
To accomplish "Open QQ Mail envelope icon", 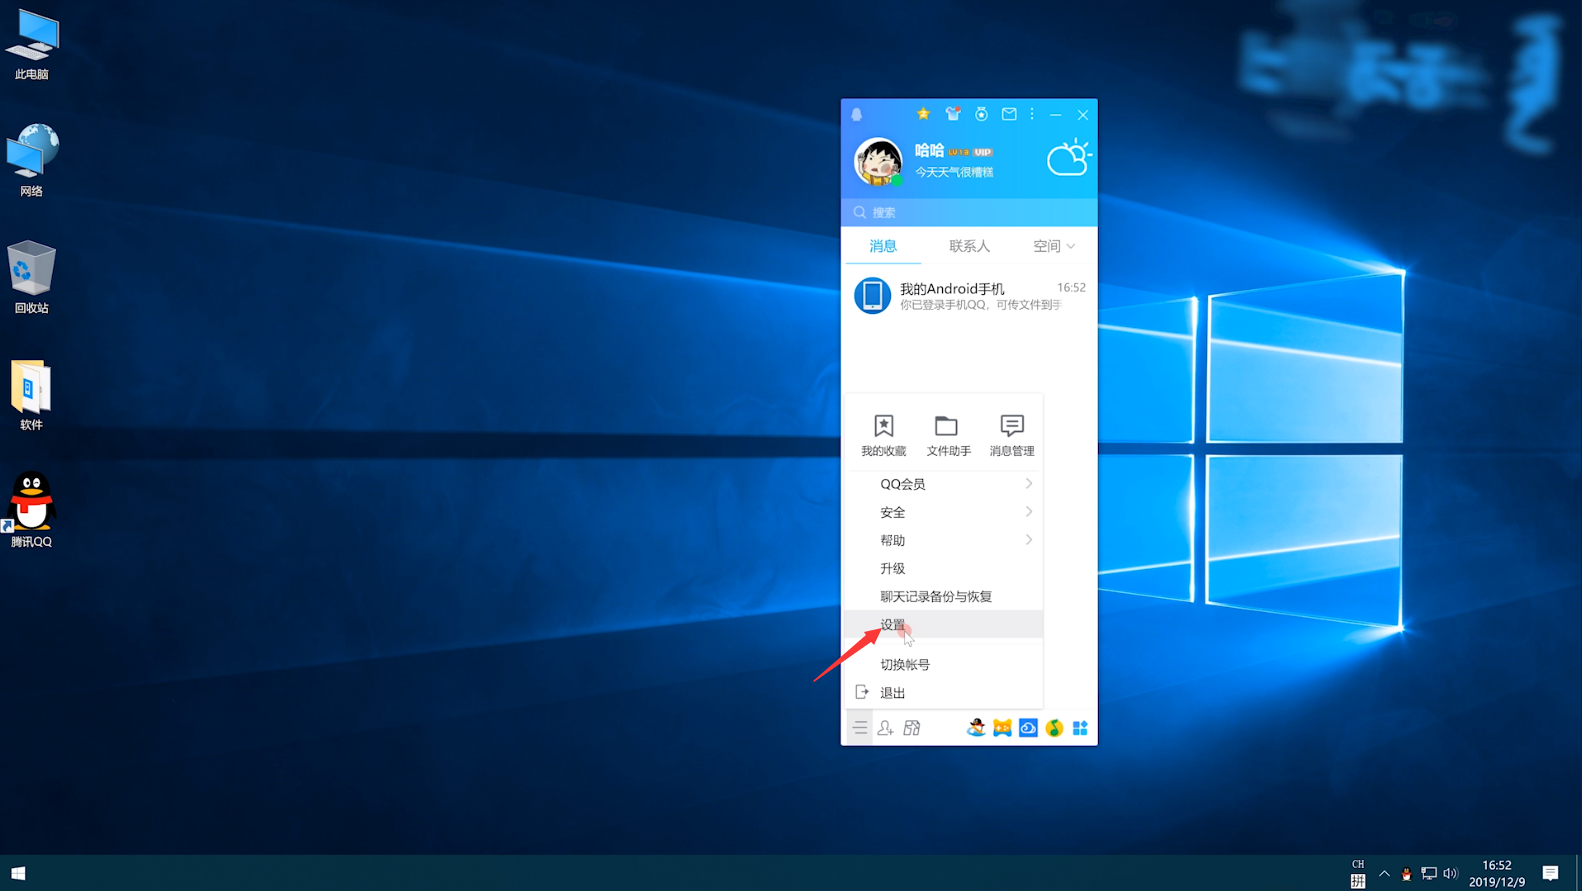I will tap(1009, 114).
